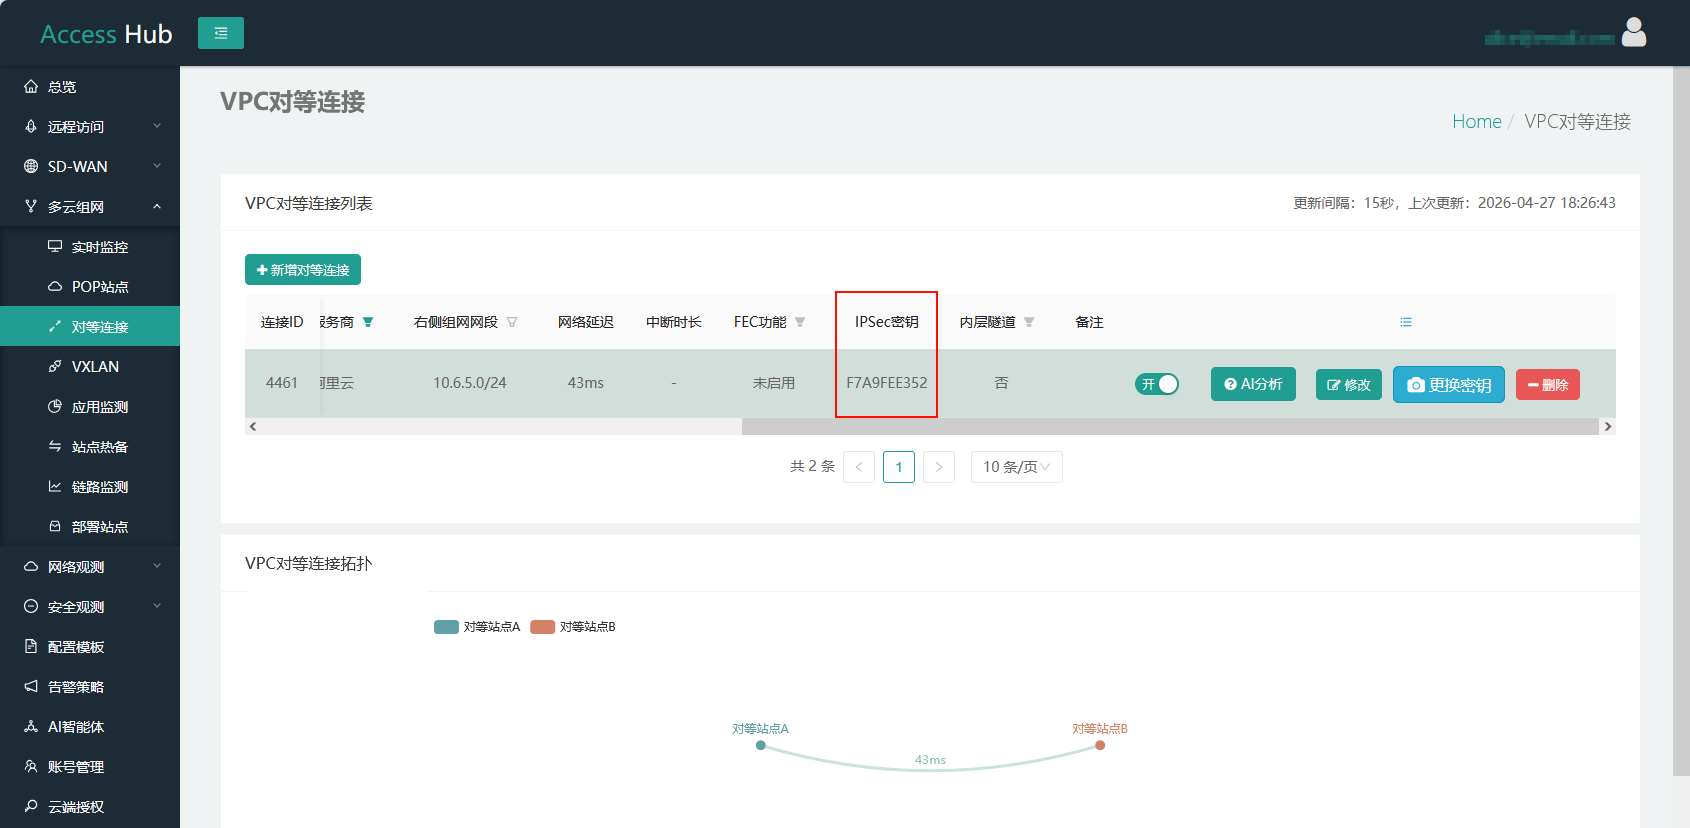
Task: Go to next page arrow
Action: coord(939,467)
